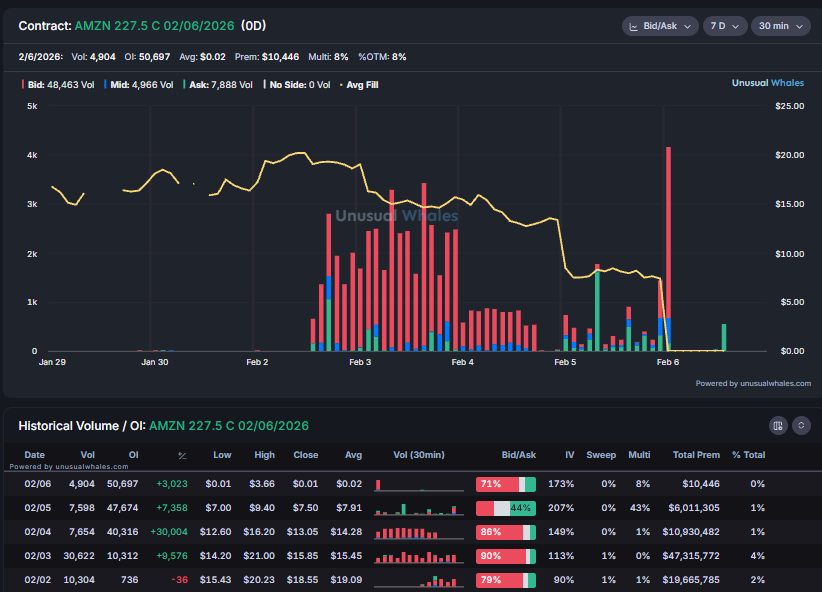Follow the 'Powered by unusualwhales.com' link under the chart

coord(753,383)
